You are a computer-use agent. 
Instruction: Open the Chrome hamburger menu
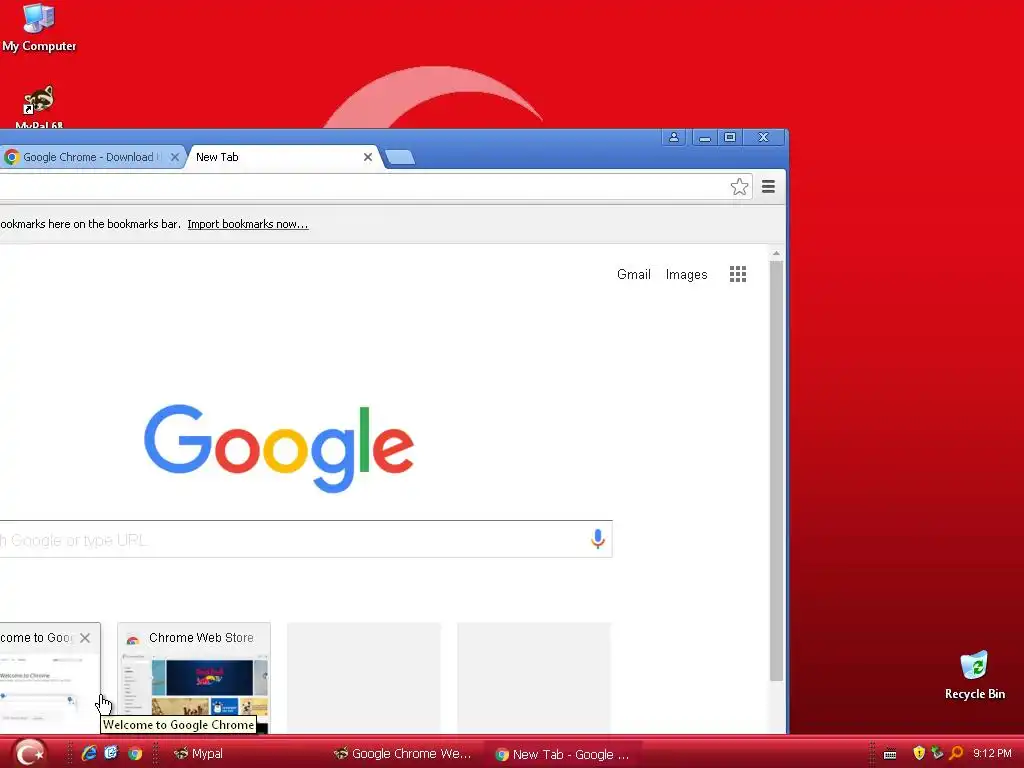(x=769, y=187)
